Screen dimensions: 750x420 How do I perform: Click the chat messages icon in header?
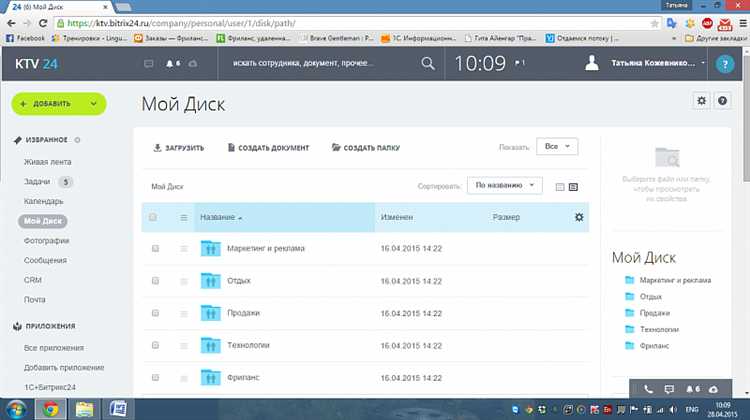pos(149,63)
